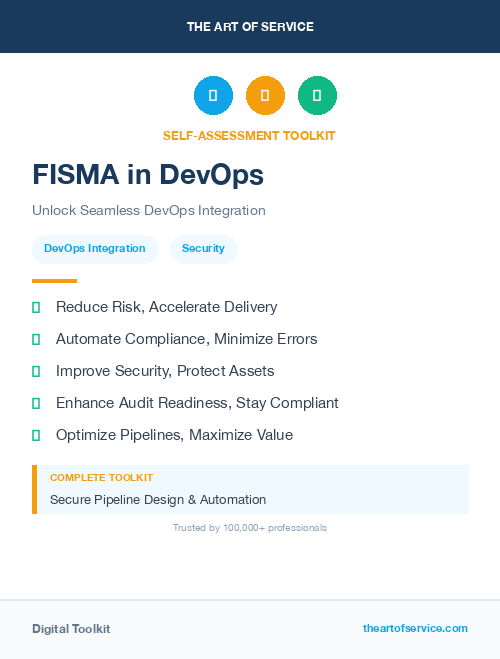This screenshot has width=500, height=659.
Task: Click the blue circle icon
Action: 213,95
